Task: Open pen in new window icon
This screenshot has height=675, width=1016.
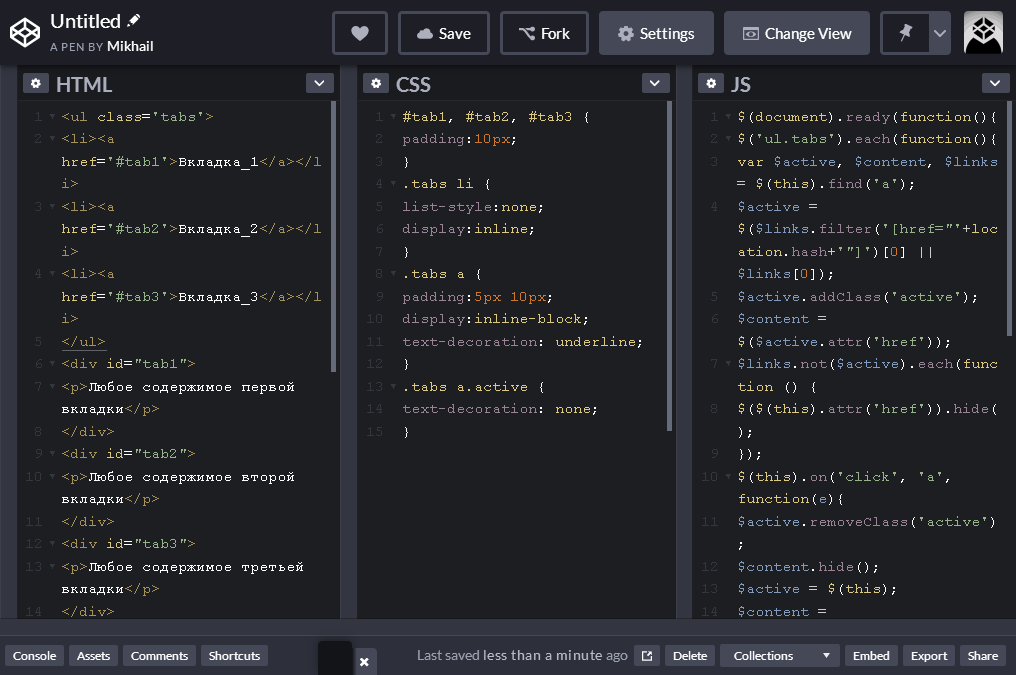Action: coord(647,656)
